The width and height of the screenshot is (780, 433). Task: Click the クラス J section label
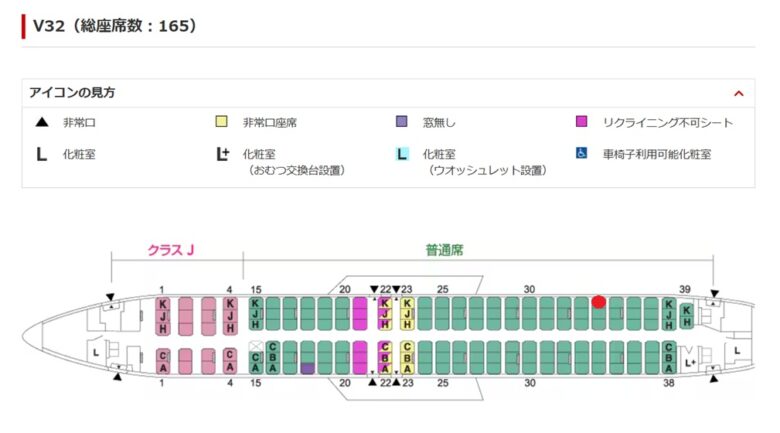pos(171,250)
